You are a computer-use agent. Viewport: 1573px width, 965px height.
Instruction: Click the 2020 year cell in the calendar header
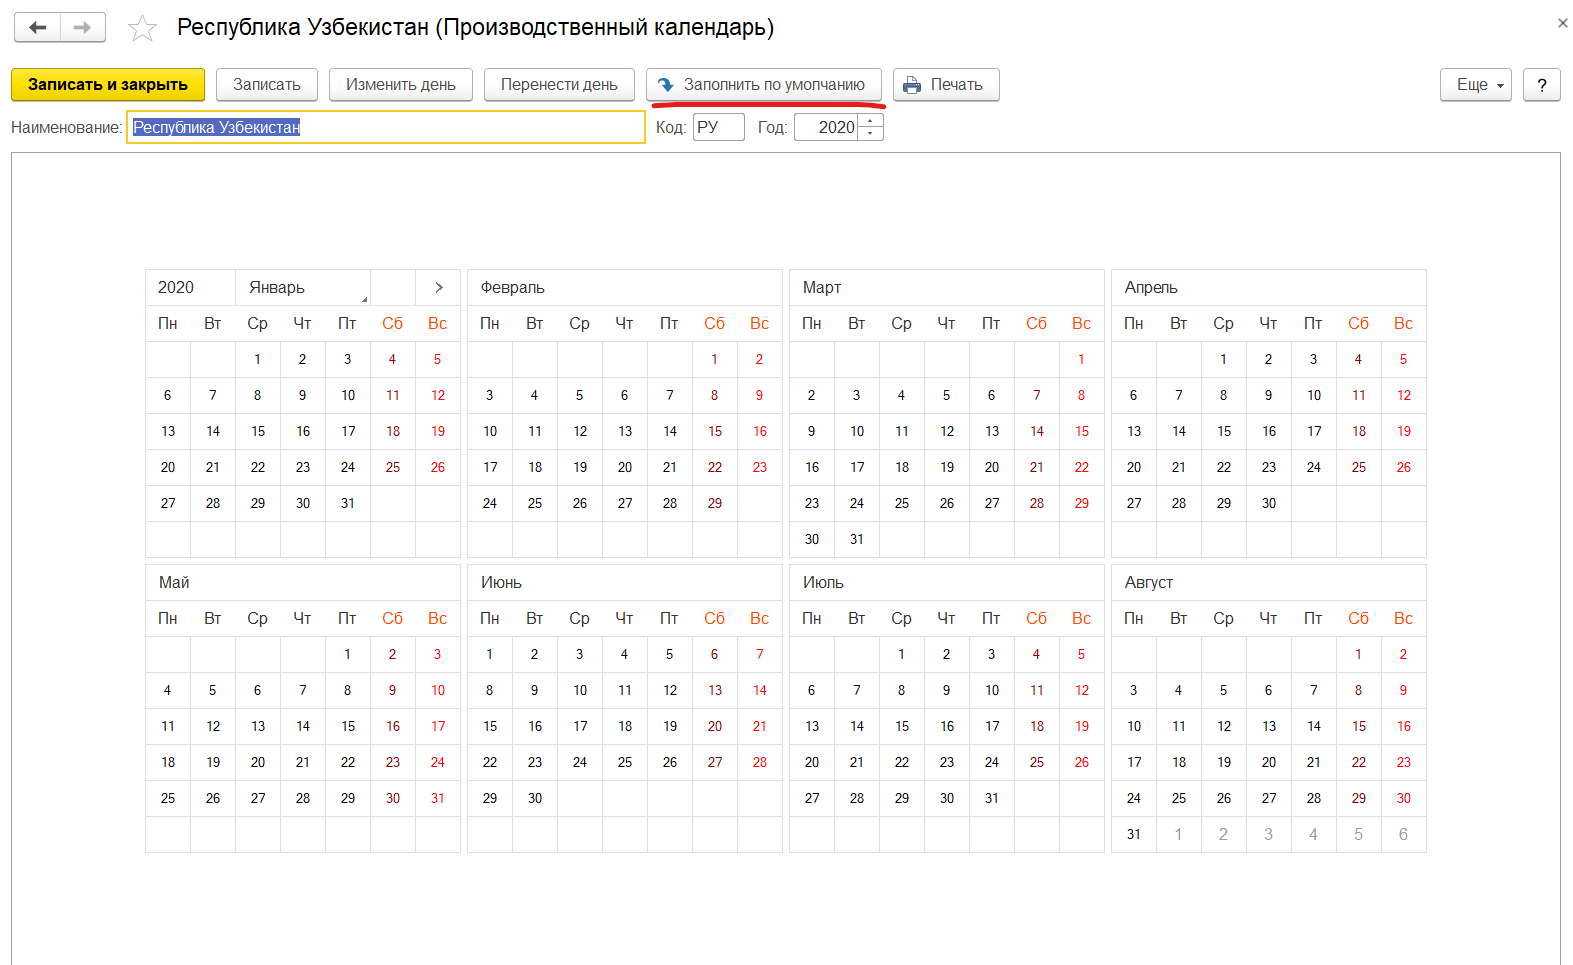[x=190, y=287]
